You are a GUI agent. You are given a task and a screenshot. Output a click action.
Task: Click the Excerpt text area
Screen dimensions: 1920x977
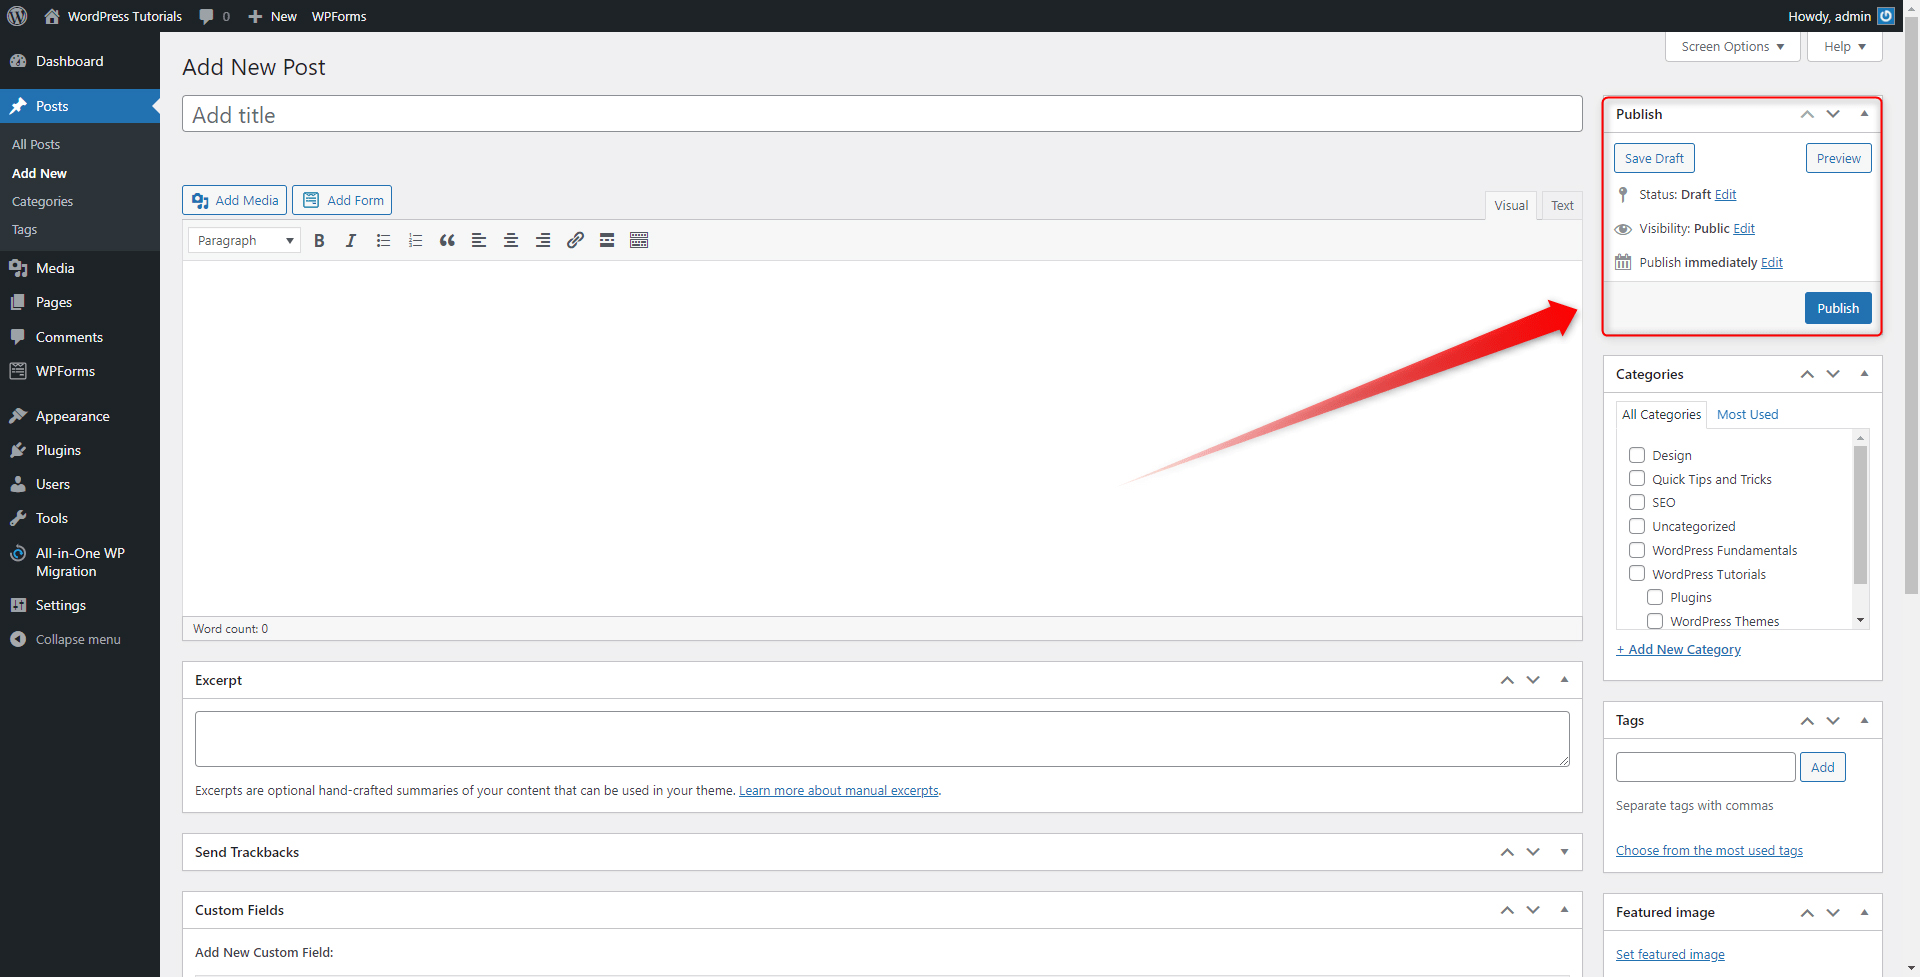[x=882, y=739]
